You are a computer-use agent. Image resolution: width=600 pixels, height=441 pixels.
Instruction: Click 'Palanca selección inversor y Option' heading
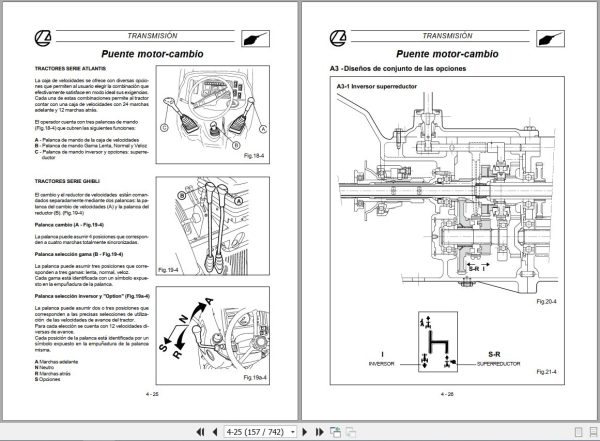click(x=92, y=296)
